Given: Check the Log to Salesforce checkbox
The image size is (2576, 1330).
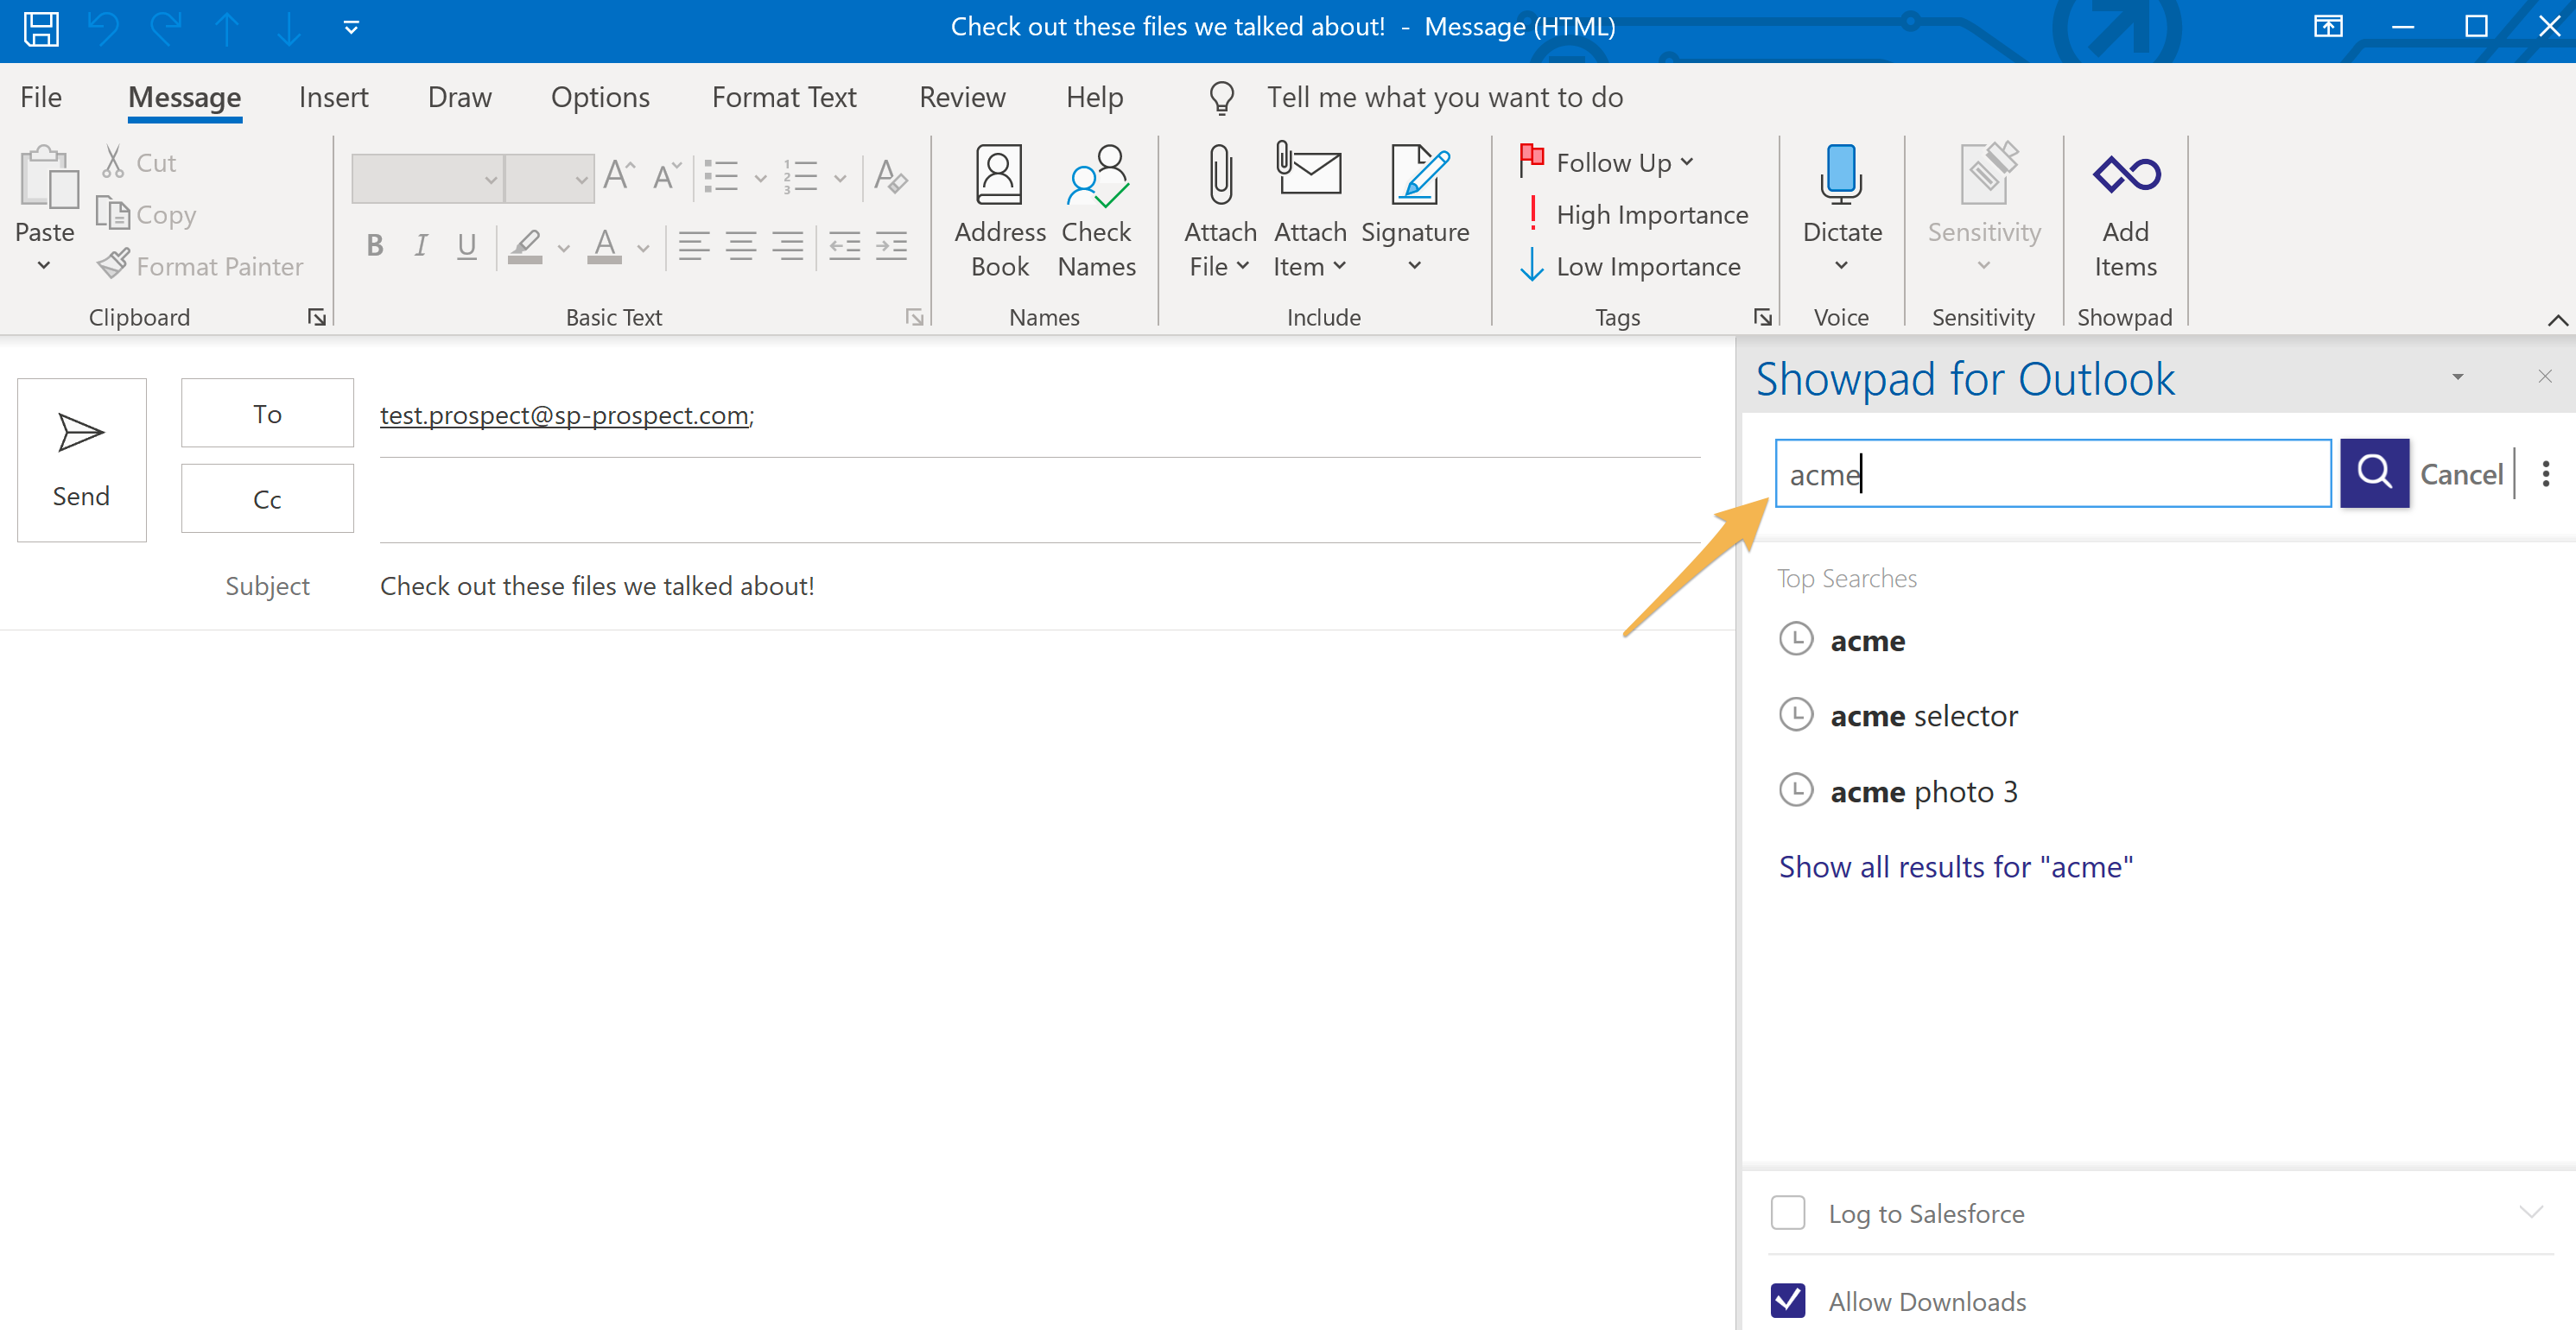Looking at the screenshot, I should click(1787, 1213).
